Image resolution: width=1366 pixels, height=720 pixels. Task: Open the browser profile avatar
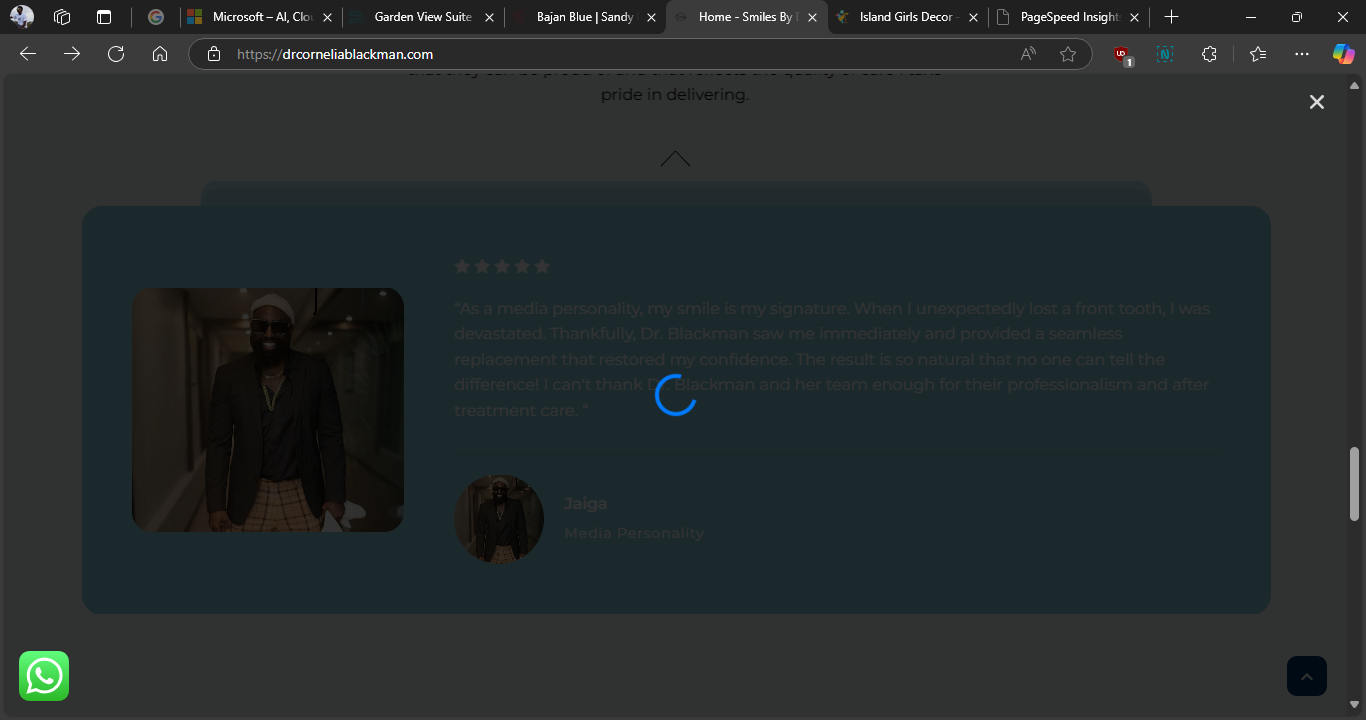21,17
